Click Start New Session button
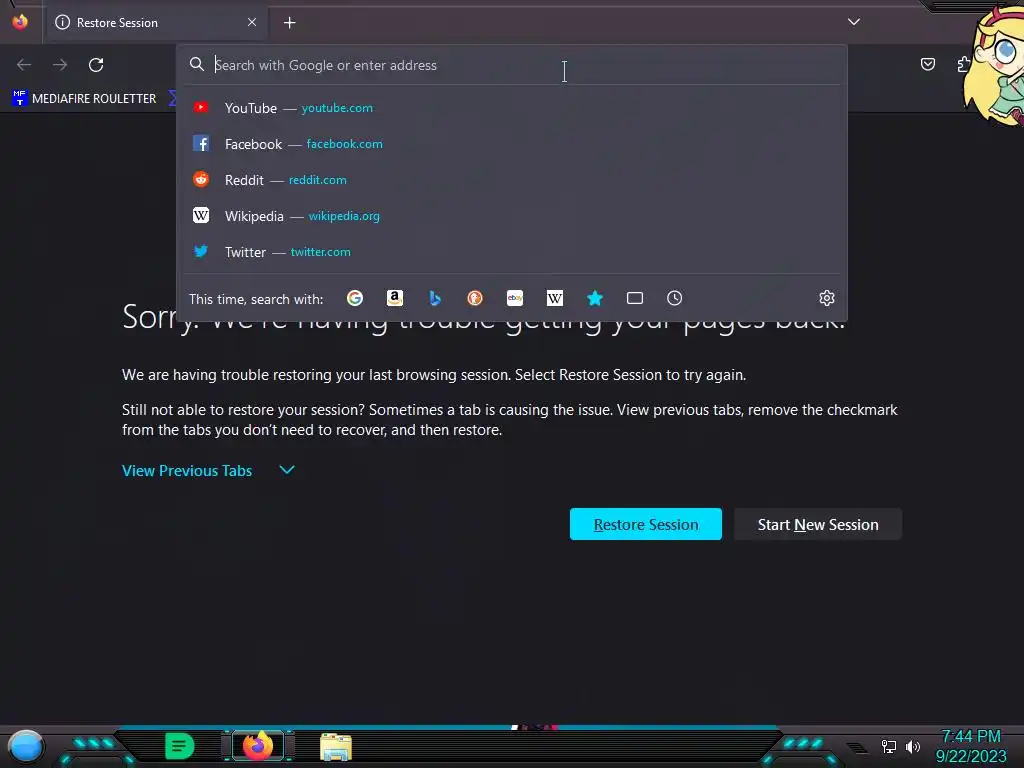This screenshot has width=1024, height=768. pos(818,524)
